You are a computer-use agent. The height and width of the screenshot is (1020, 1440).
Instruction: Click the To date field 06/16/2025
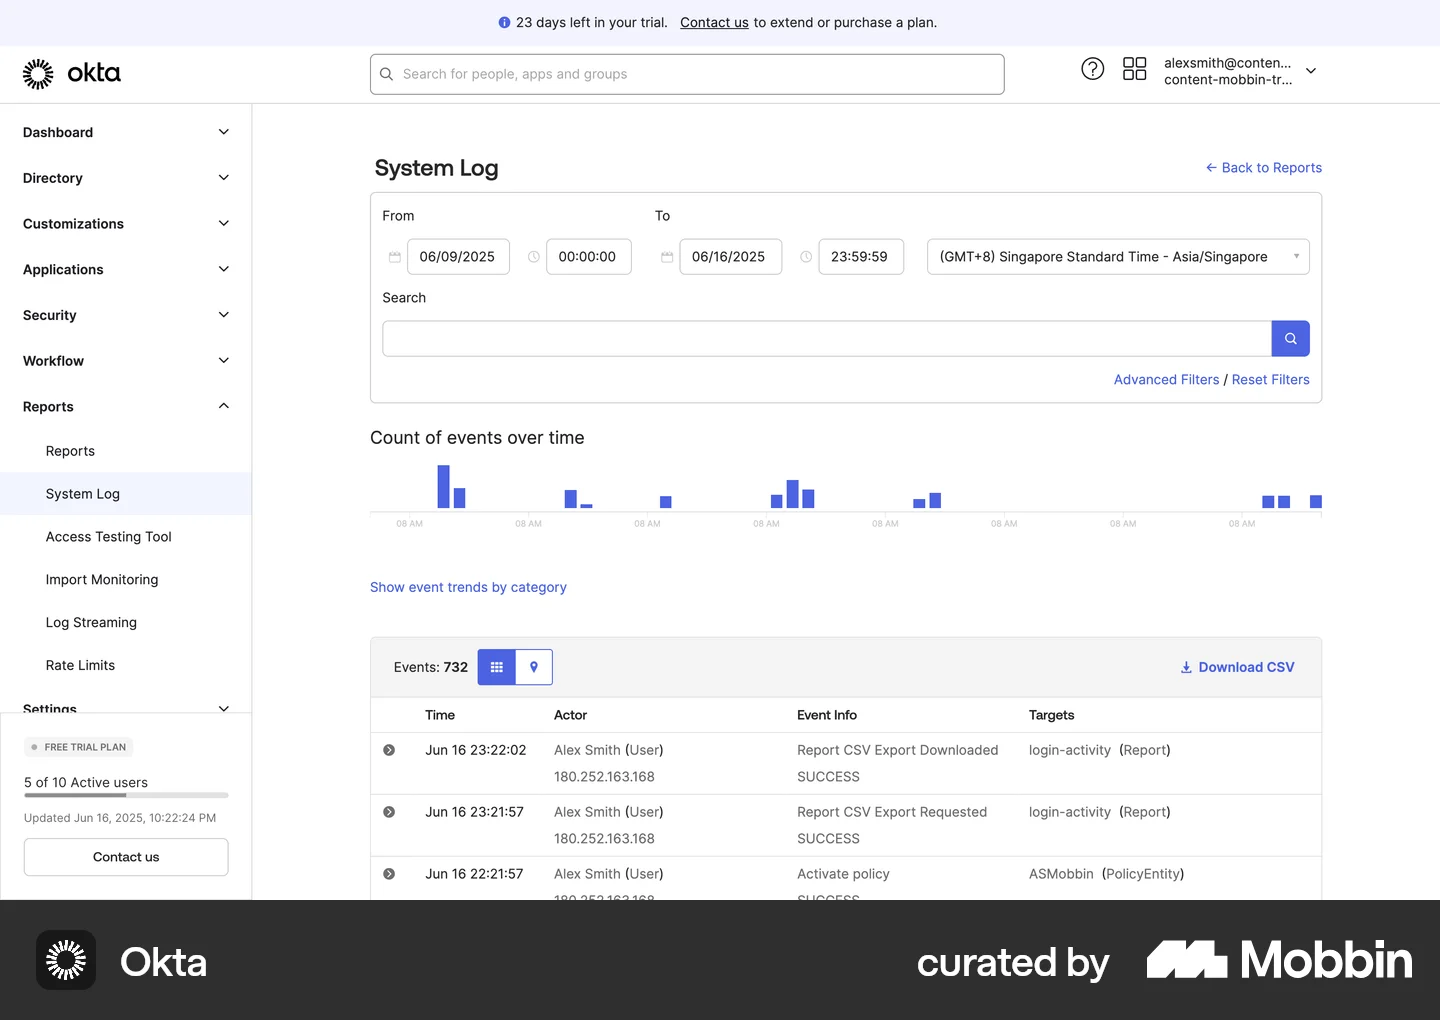click(x=730, y=257)
